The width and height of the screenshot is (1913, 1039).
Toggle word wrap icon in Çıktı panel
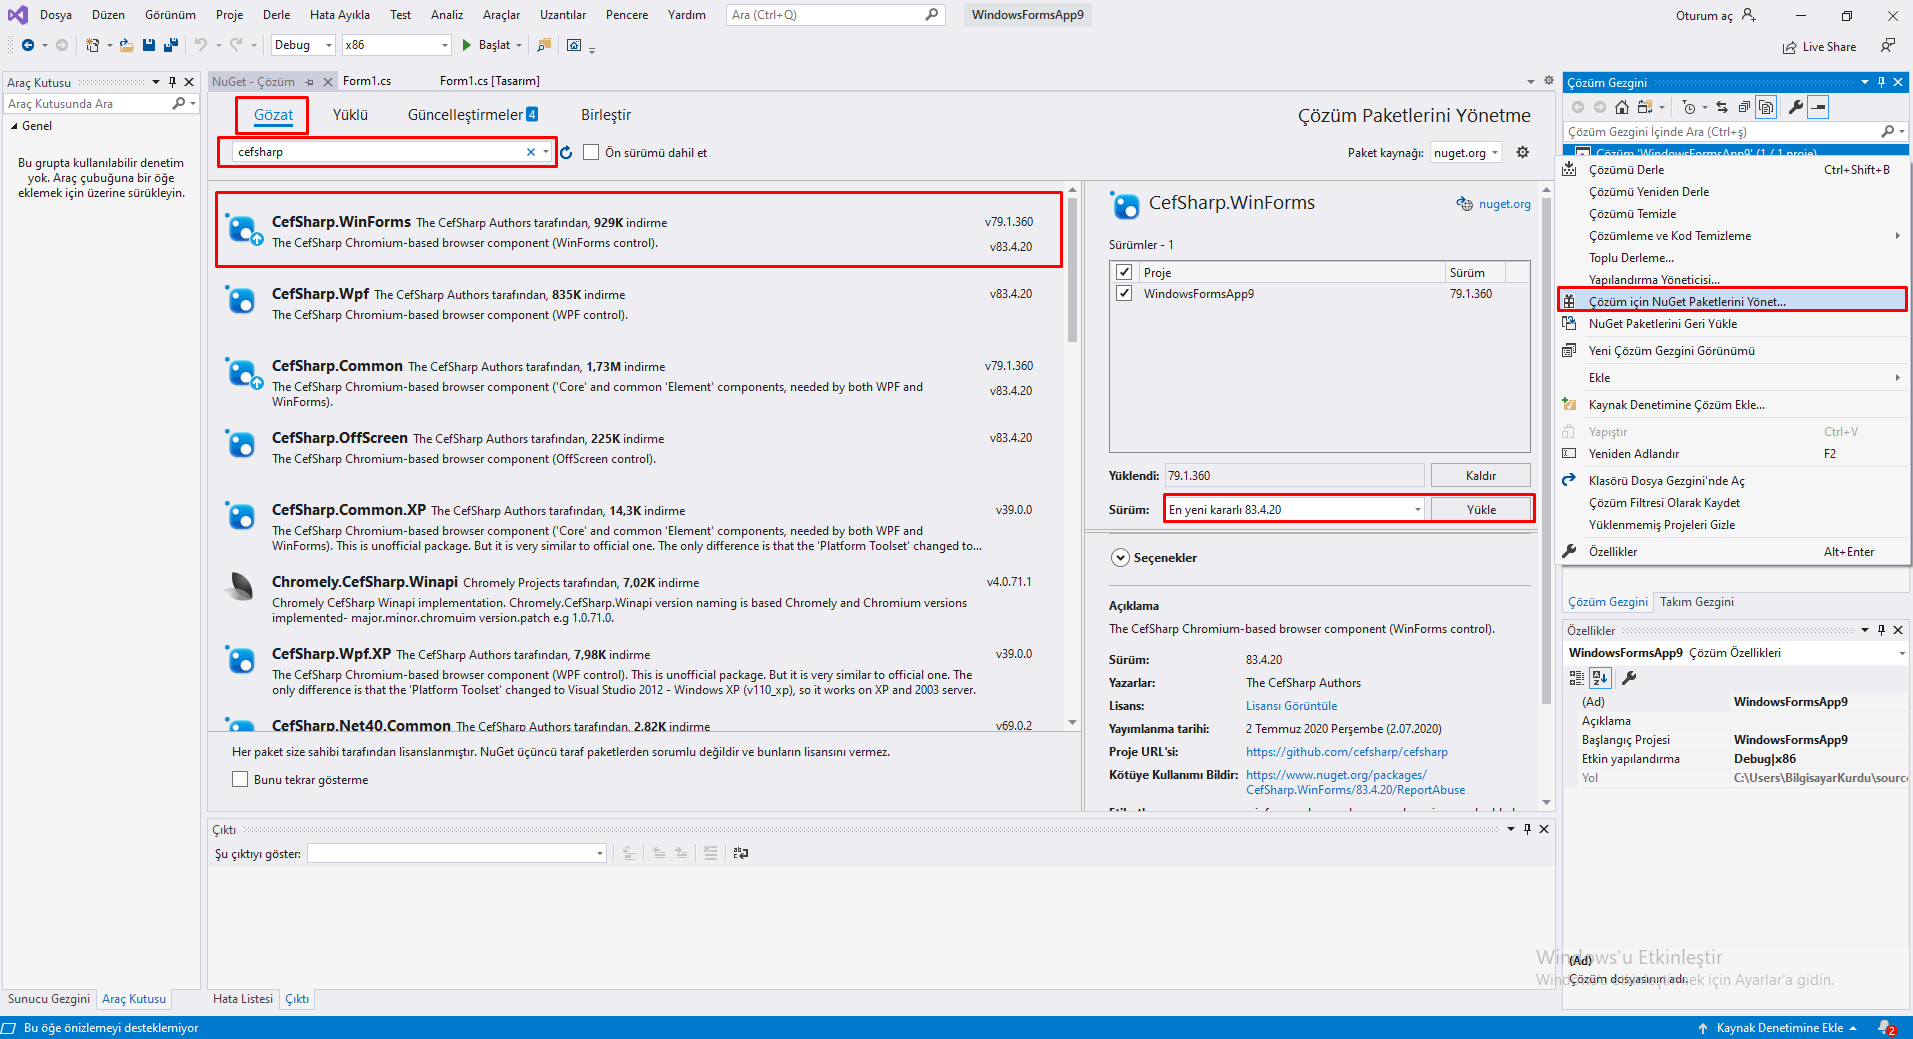(x=741, y=853)
